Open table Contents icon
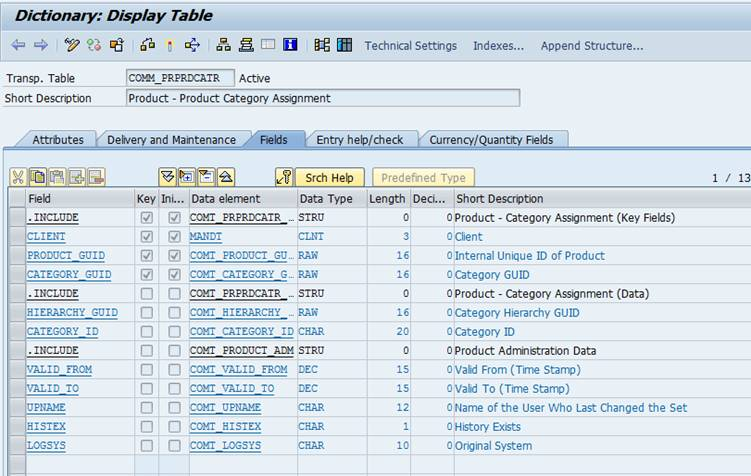The image size is (751, 476). coord(344,45)
